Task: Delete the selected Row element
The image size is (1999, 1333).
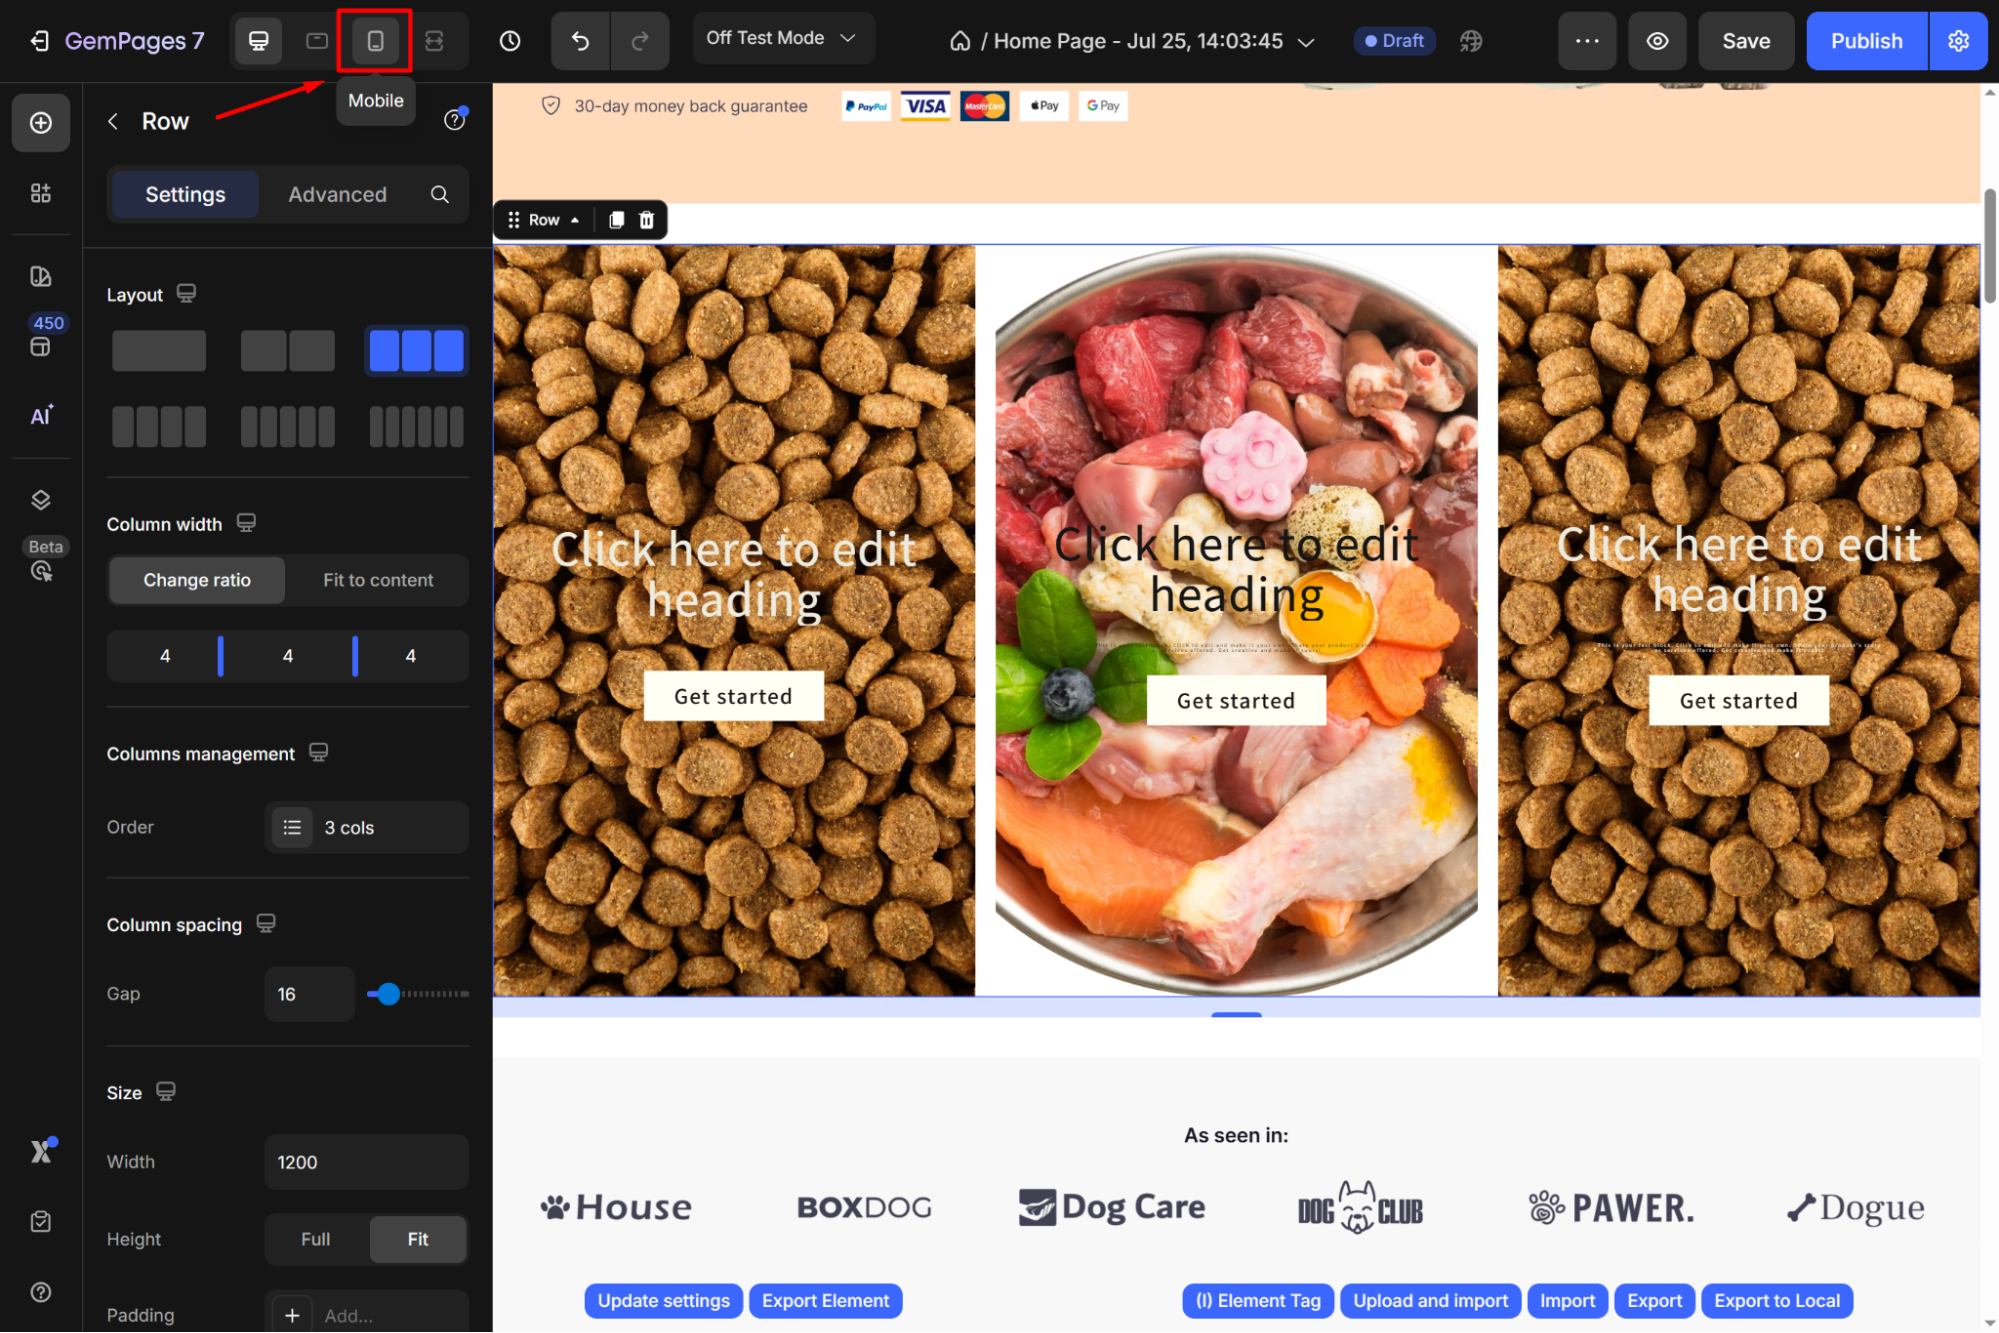Action: coord(647,220)
